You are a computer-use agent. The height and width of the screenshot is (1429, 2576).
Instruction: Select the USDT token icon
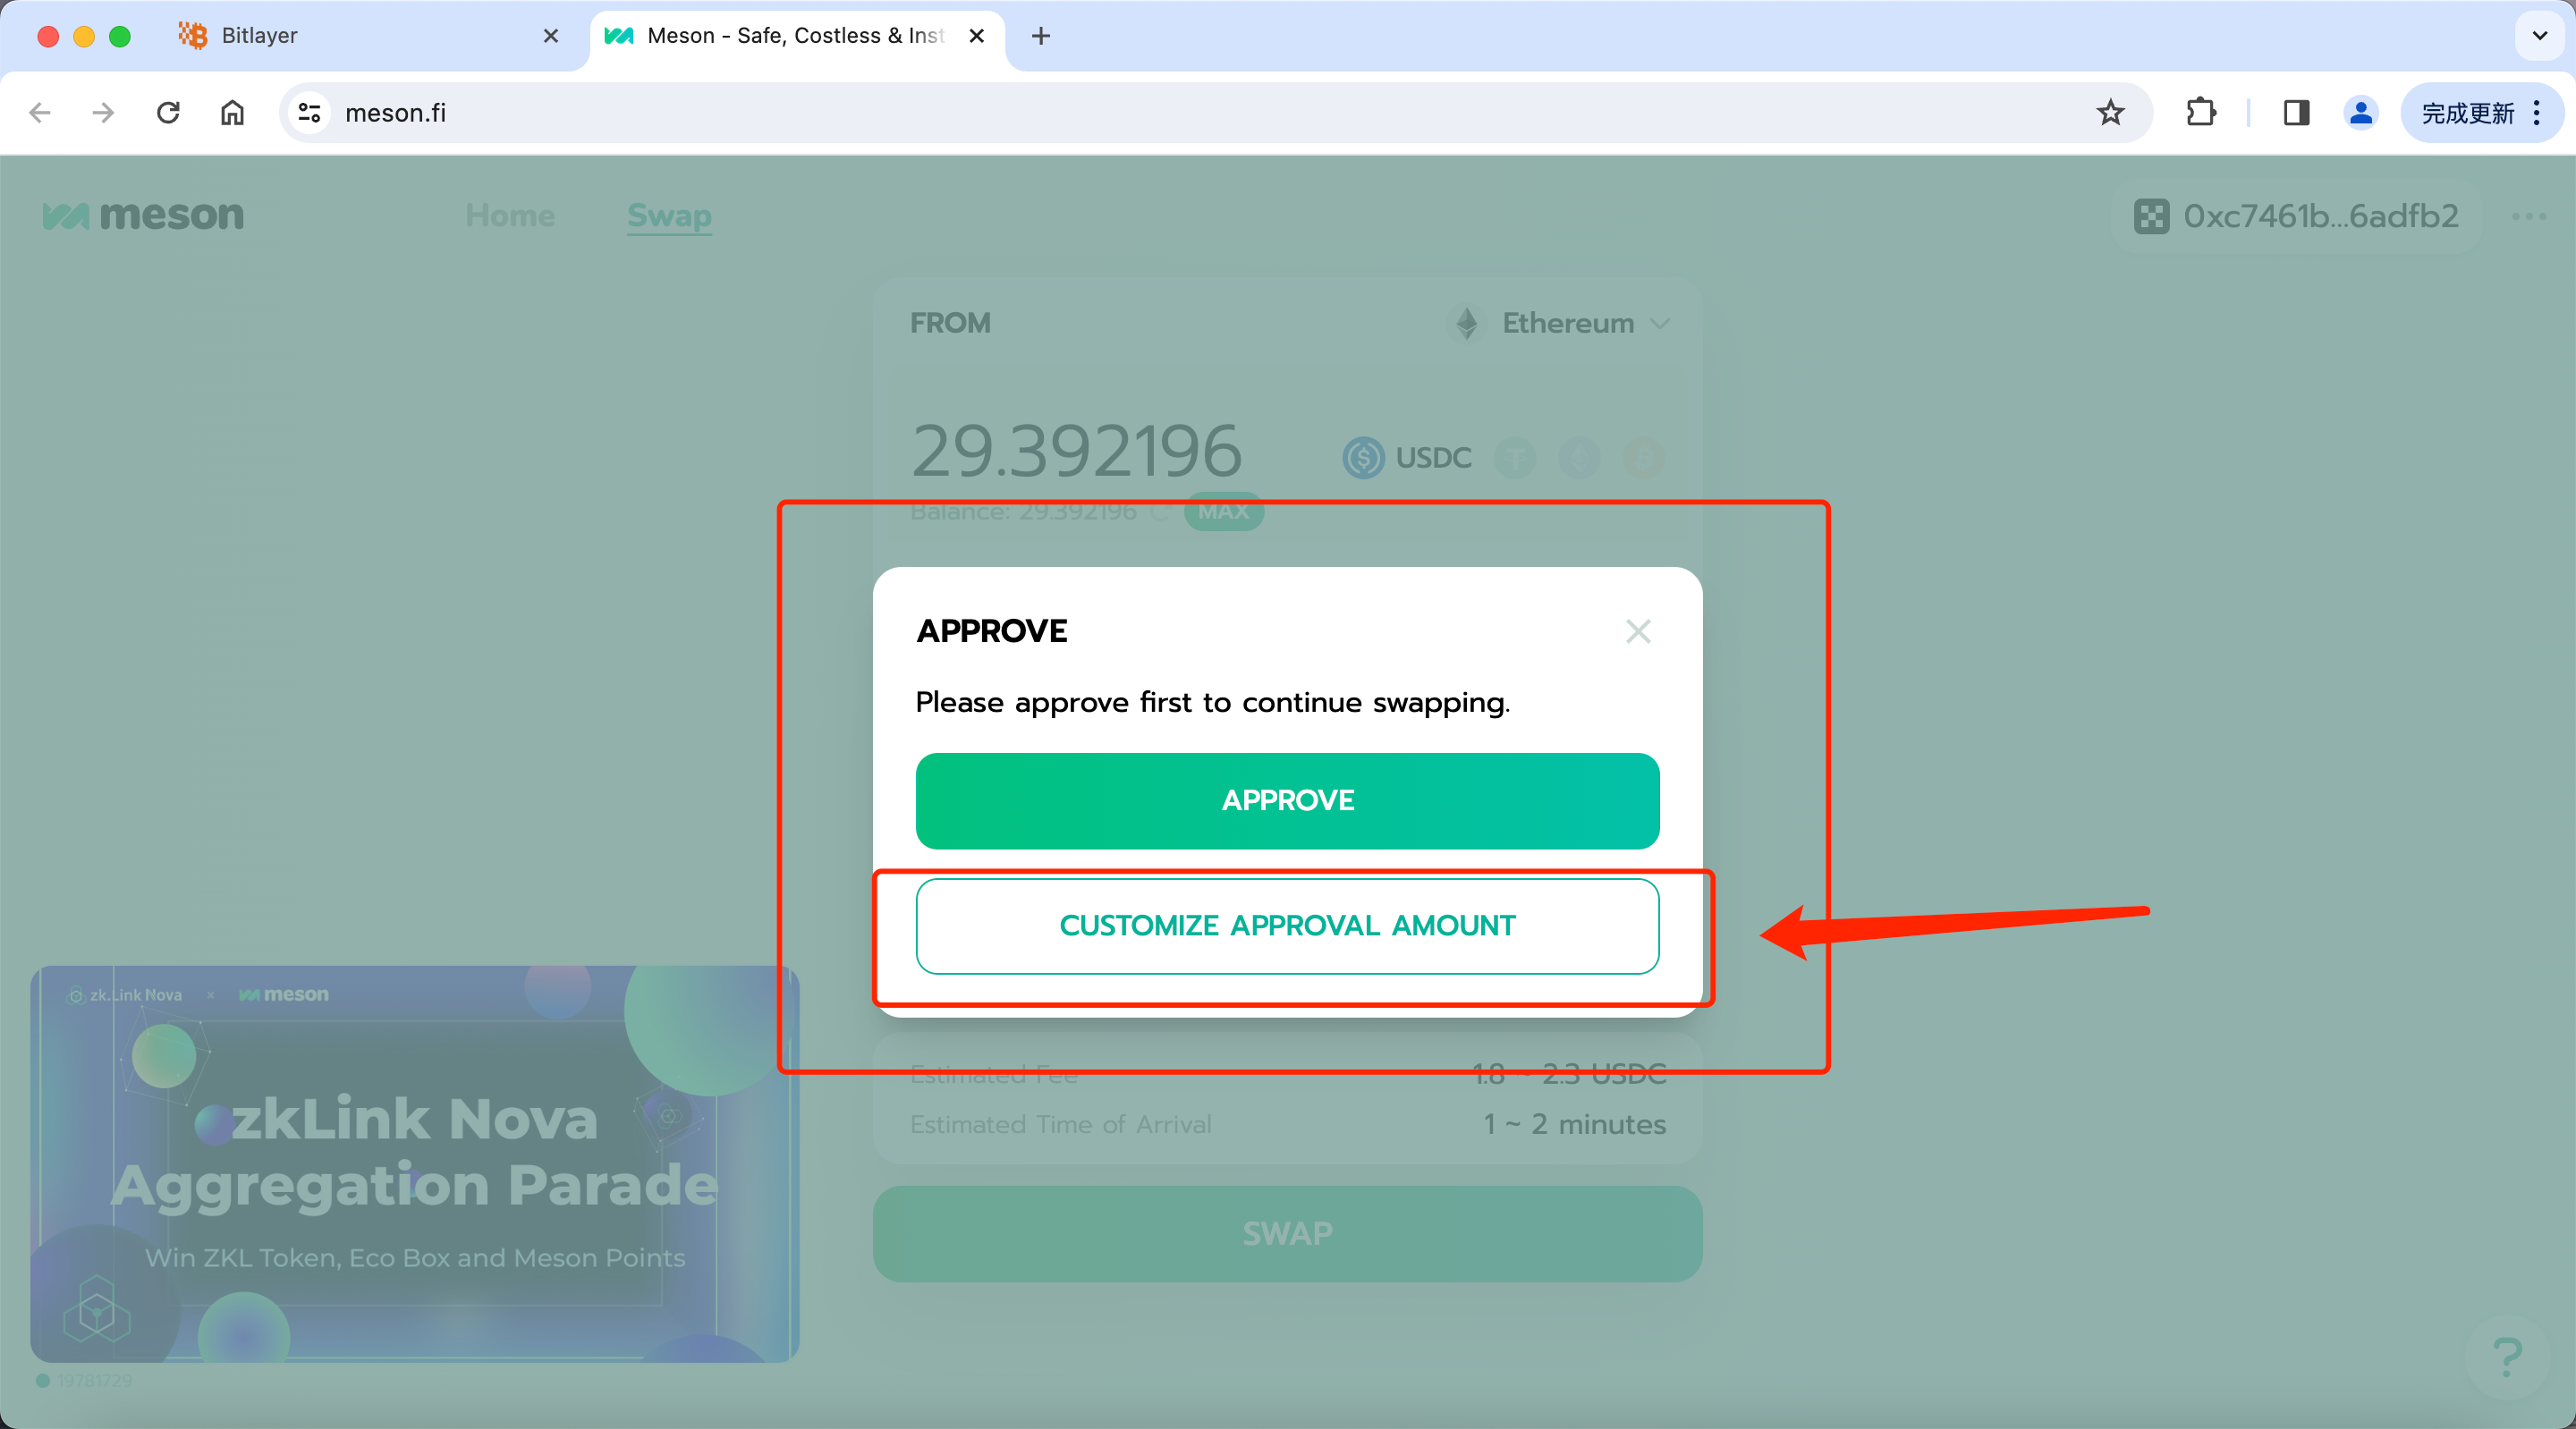(x=1515, y=458)
